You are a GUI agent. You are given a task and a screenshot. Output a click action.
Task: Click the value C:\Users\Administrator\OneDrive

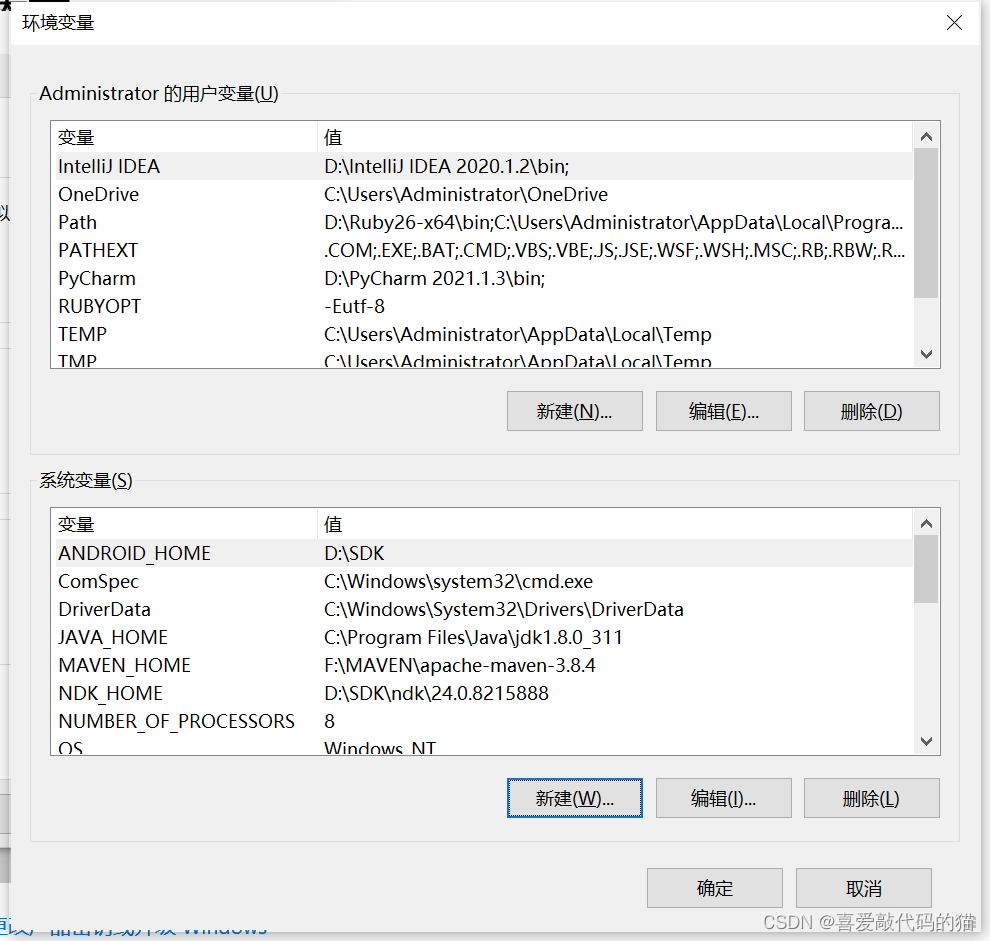[466, 194]
